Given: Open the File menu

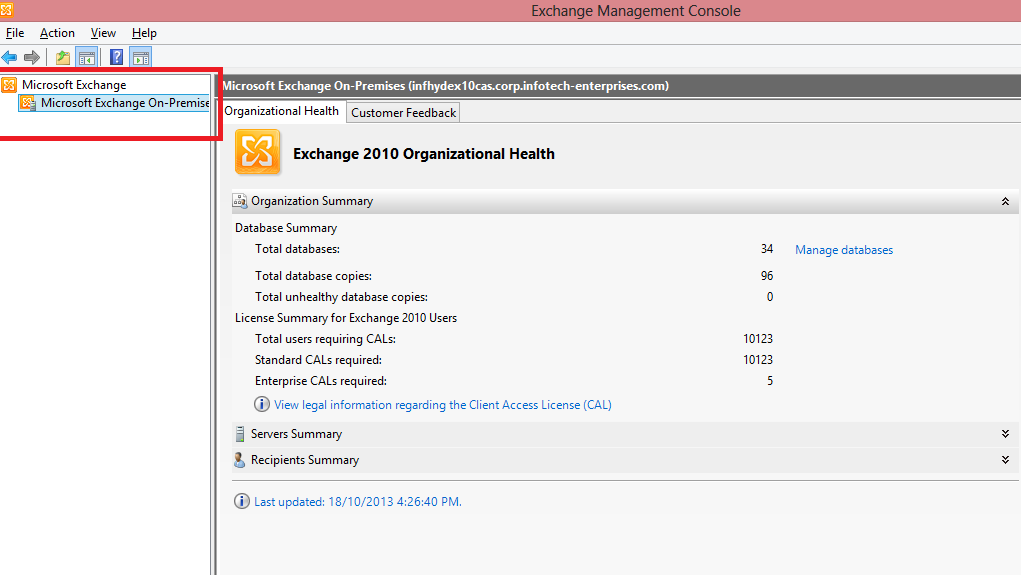Looking at the screenshot, I should (15, 33).
